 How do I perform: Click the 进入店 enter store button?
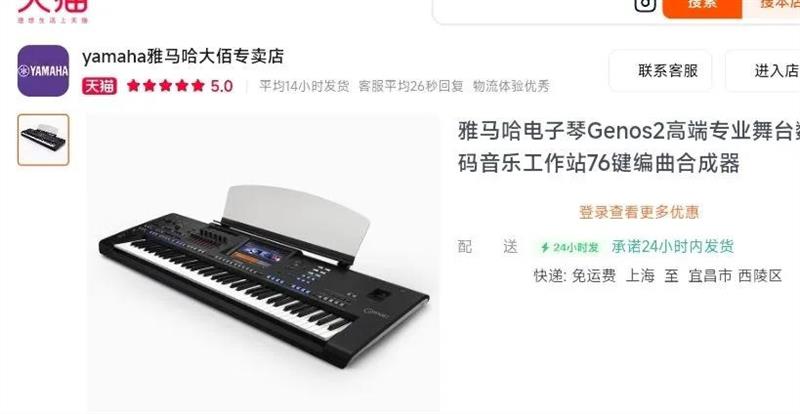(x=763, y=70)
